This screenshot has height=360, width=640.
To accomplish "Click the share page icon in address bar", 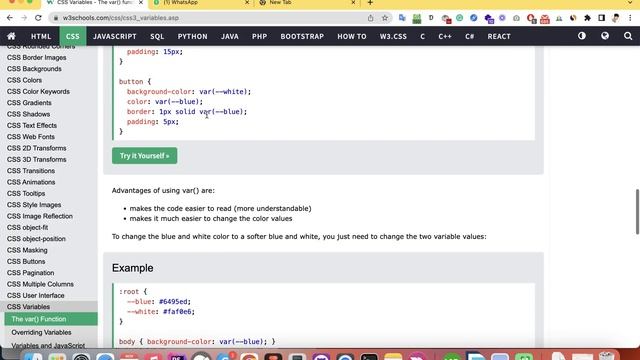I will pos(370,18).
